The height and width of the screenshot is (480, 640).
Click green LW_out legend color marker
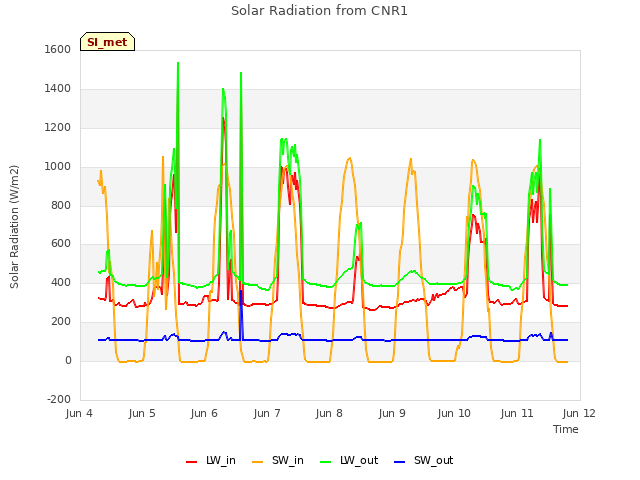[326, 462]
